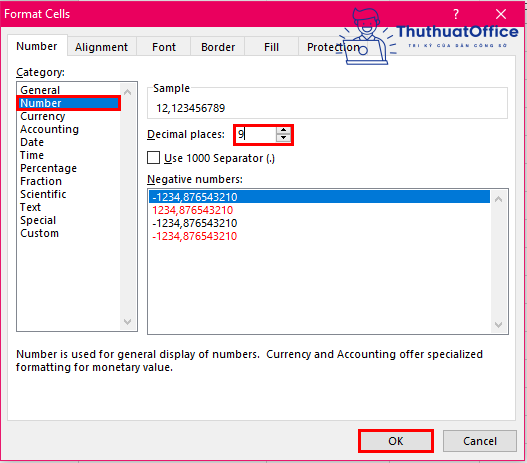This screenshot has width=527, height=463.
Task: Open the Protection tab
Action: [333, 47]
